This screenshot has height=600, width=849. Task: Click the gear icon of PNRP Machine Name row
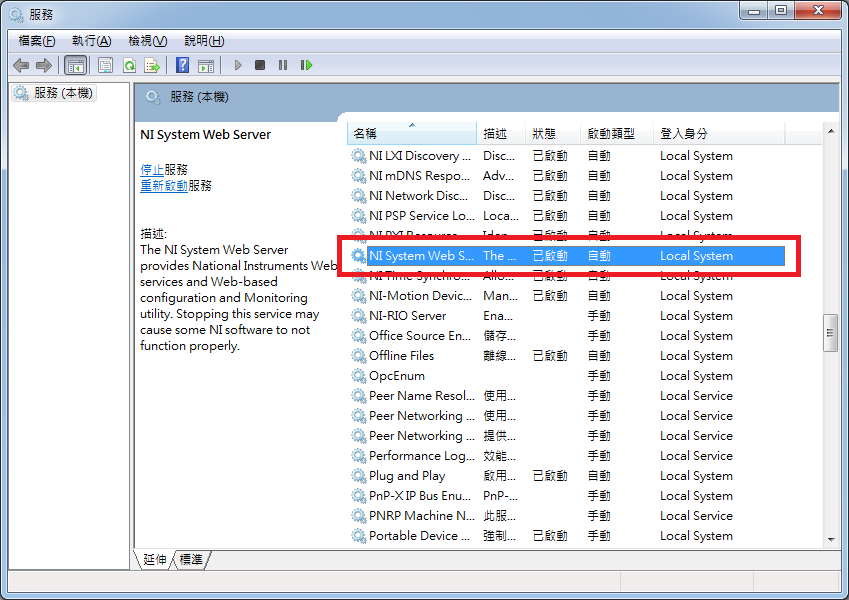tap(358, 517)
